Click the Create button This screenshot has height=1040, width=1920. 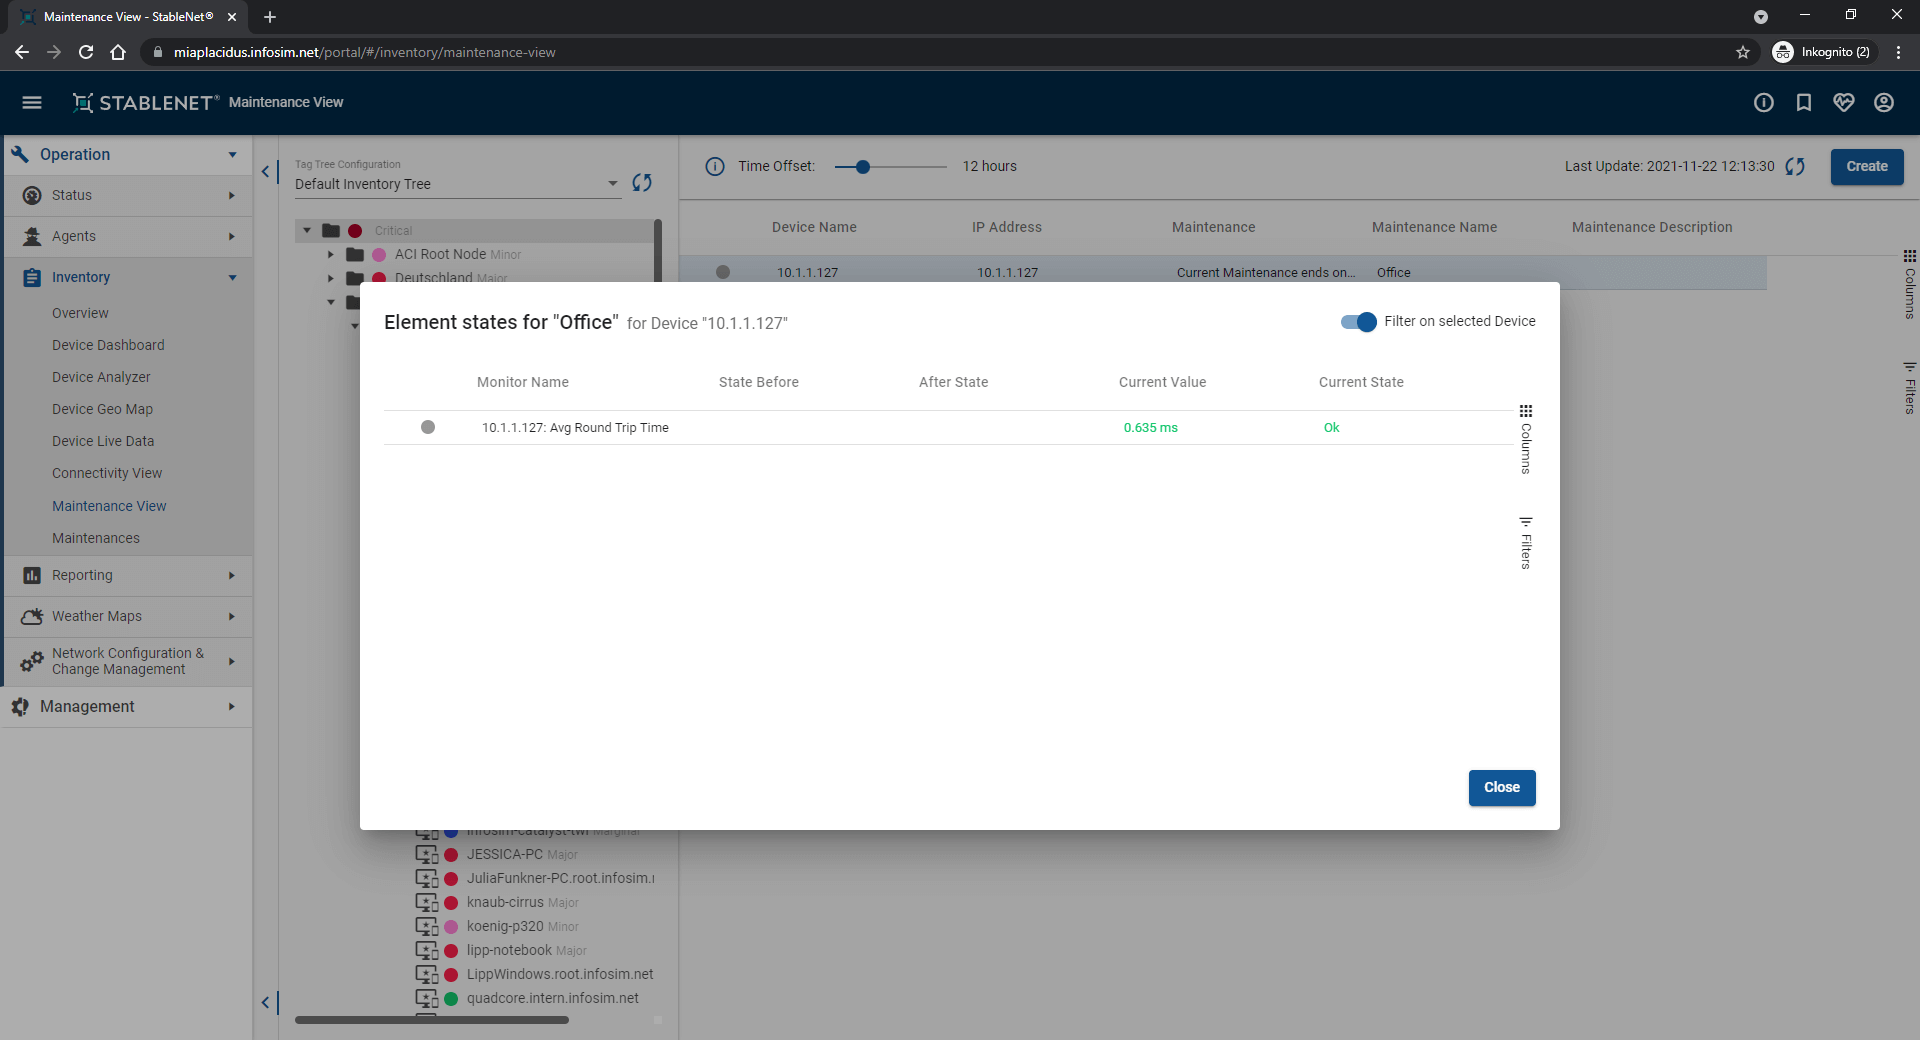1867,166
